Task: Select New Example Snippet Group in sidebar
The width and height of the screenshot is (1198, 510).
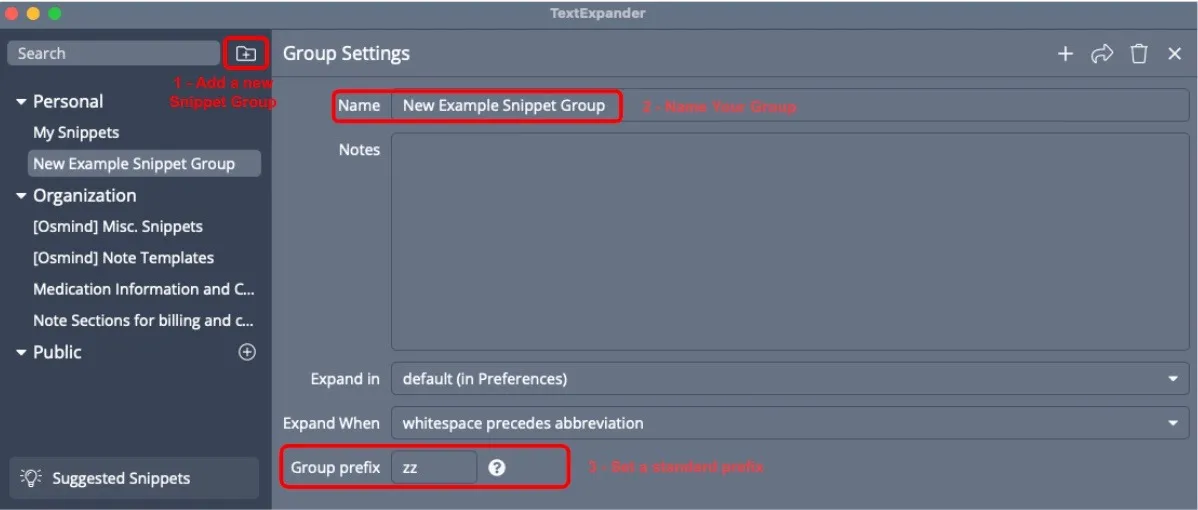Action: 144,163
